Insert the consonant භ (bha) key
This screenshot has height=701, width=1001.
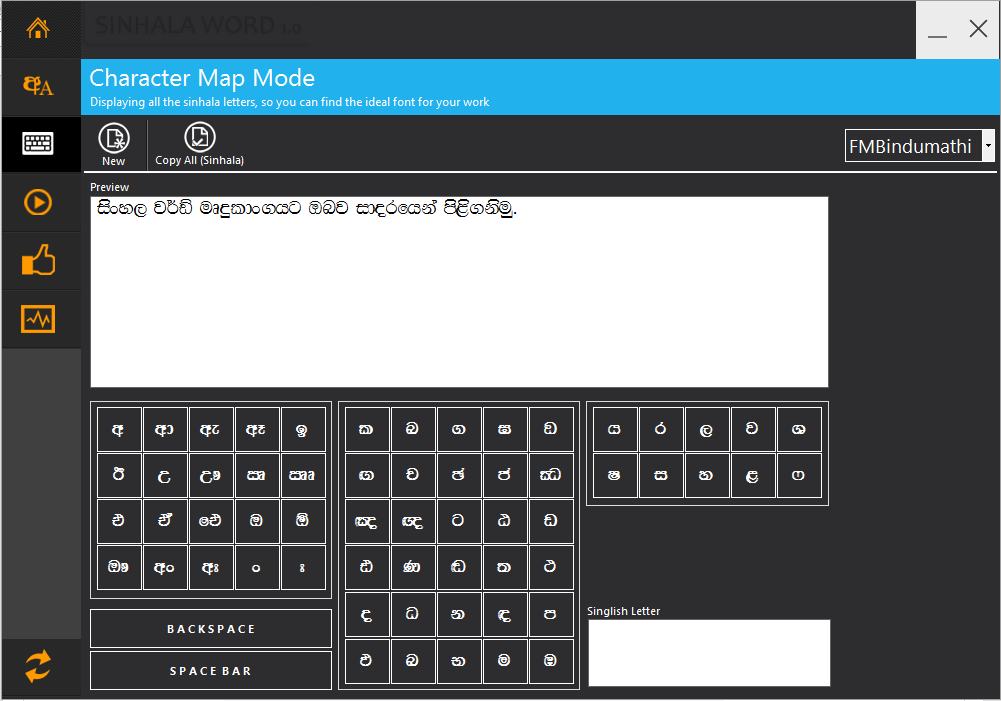click(x=459, y=661)
